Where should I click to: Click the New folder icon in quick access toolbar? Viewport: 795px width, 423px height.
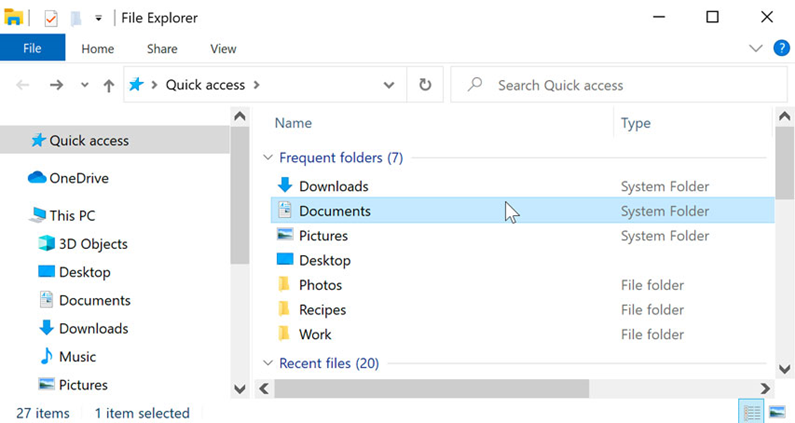(76, 19)
